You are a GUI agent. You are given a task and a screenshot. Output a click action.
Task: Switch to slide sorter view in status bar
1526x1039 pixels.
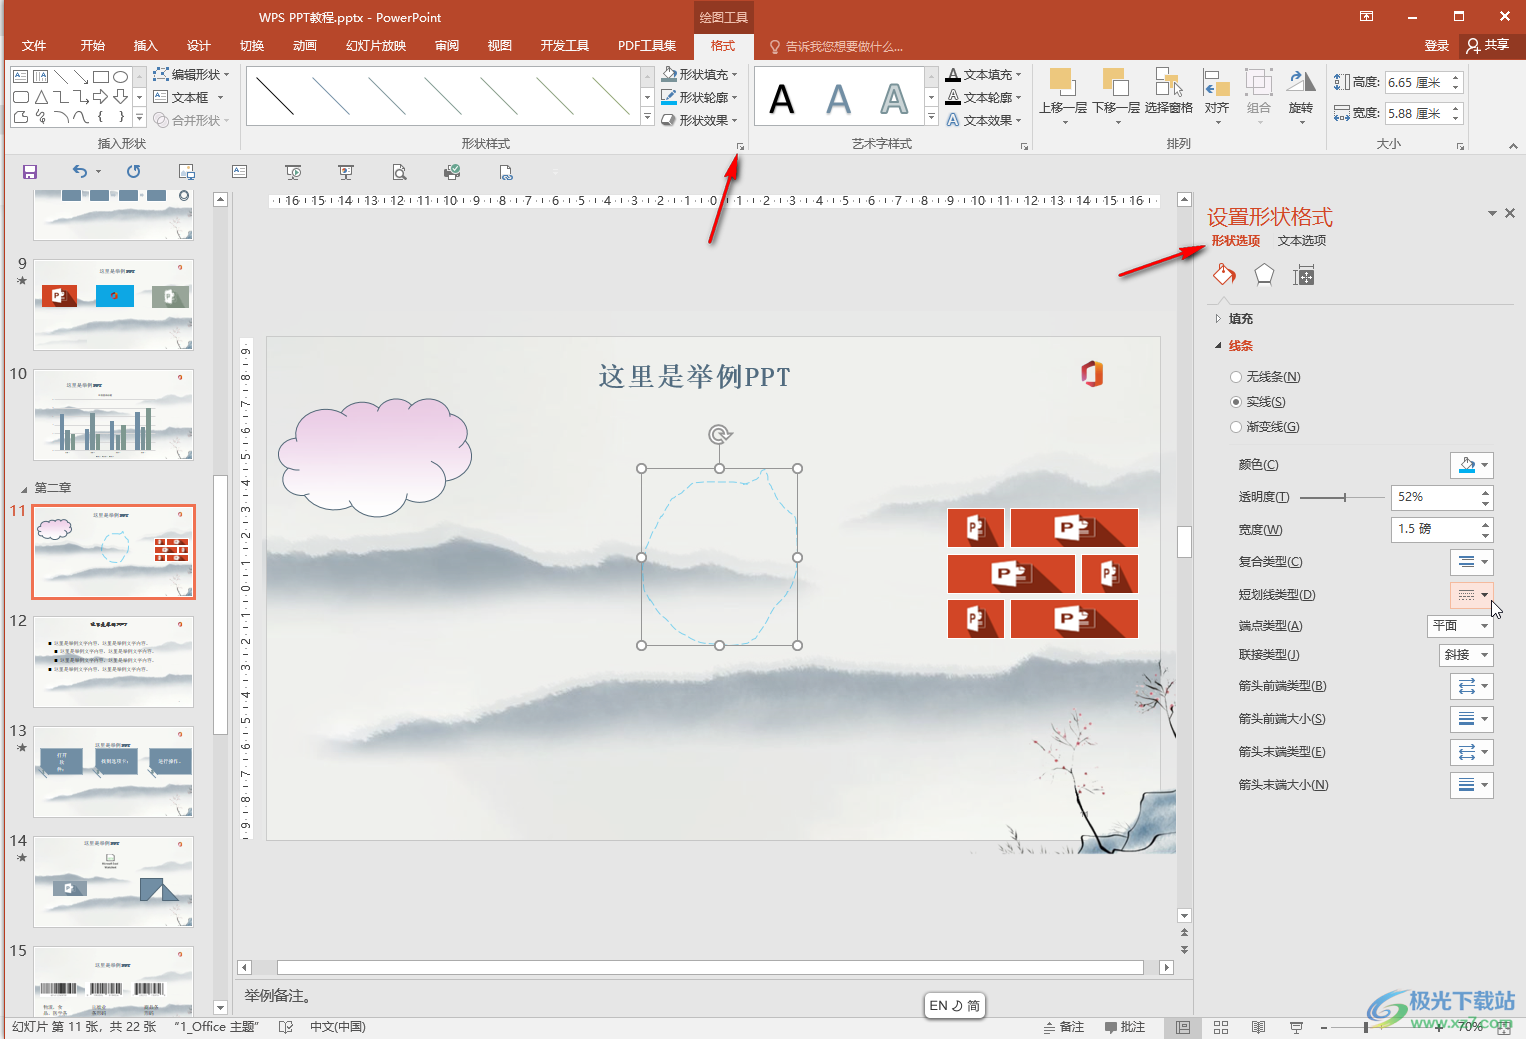(1221, 1027)
